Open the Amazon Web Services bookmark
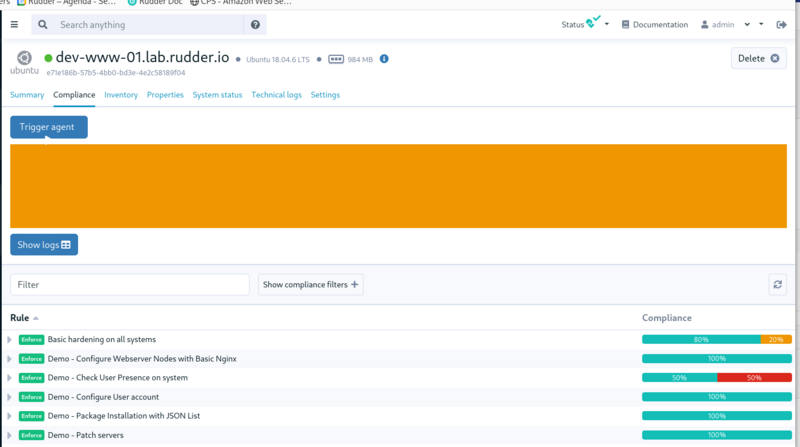 [241, 3]
